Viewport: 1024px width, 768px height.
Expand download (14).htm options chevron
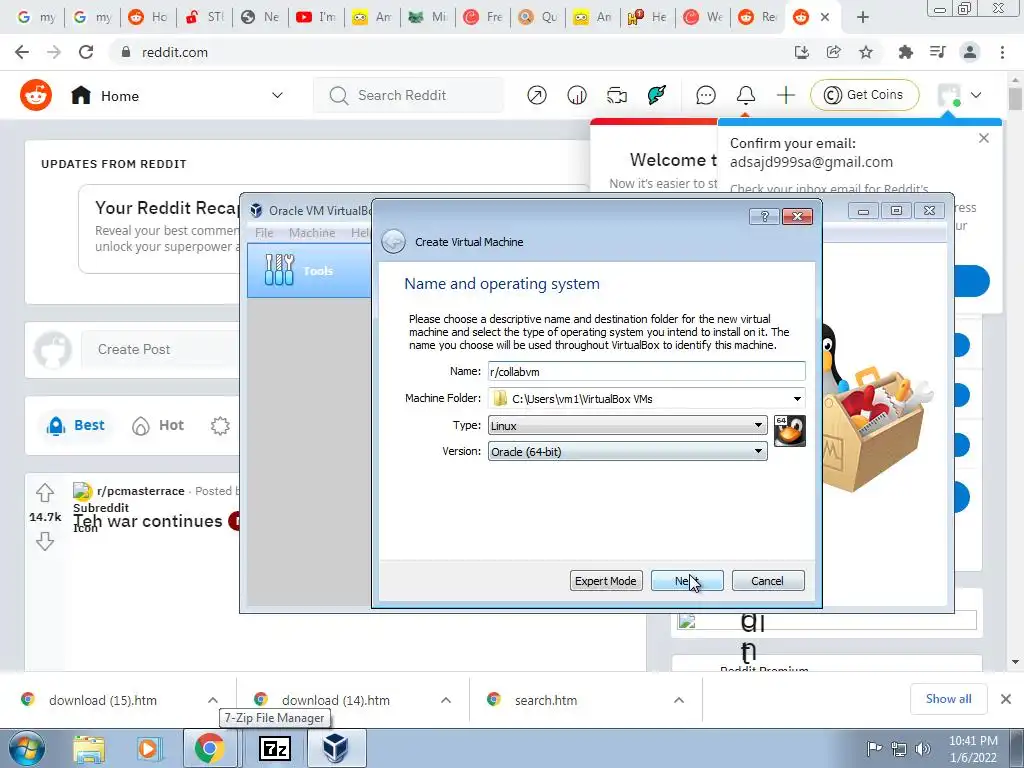pos(446,700)
